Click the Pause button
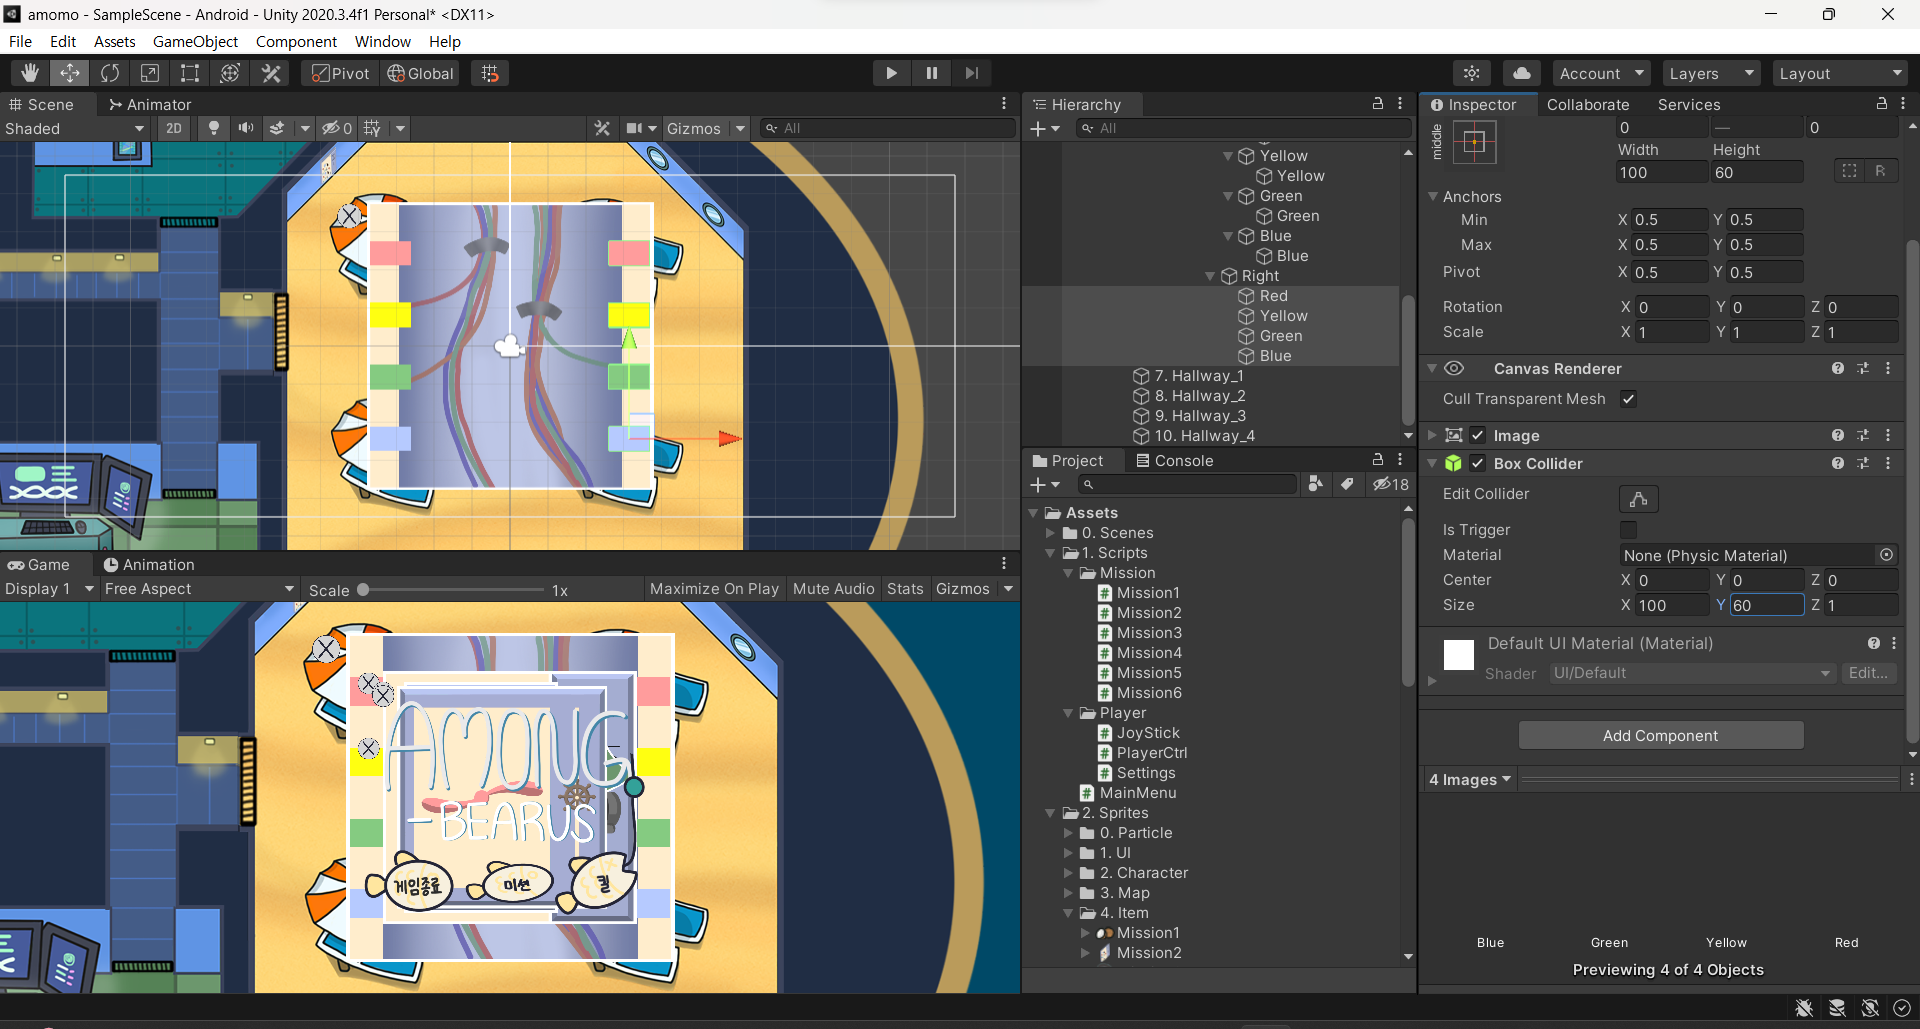1920x1029 pixels. click(x=931, y=73)
